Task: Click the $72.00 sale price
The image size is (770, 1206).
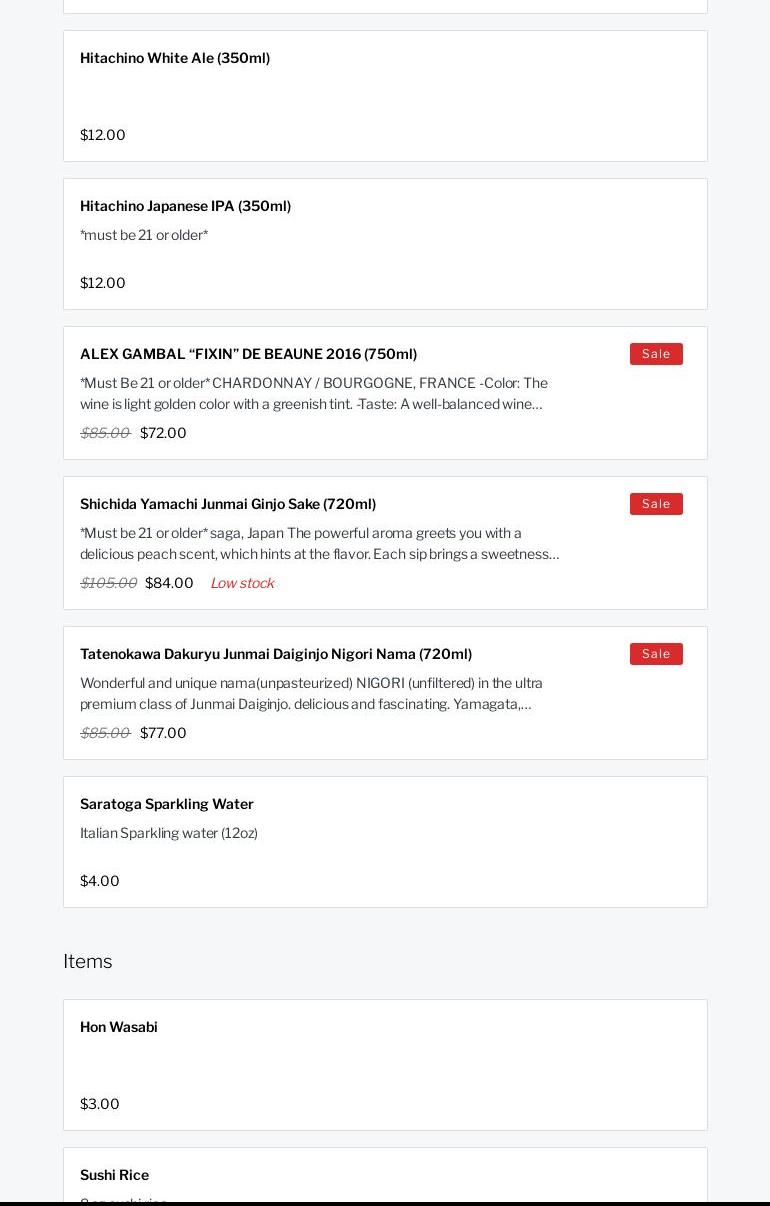Action: coord(163,433)
